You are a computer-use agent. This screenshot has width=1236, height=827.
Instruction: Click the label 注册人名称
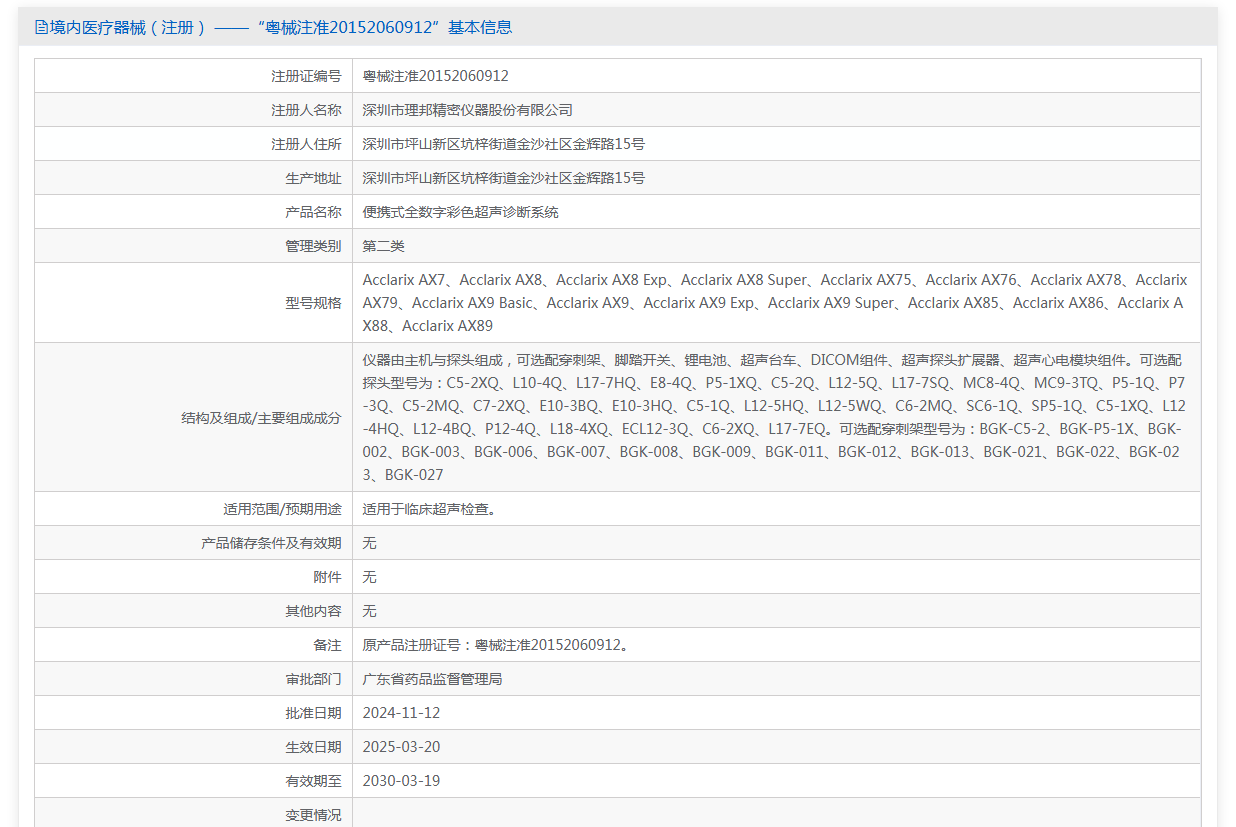pyautogui.click(x=306, y=110)
